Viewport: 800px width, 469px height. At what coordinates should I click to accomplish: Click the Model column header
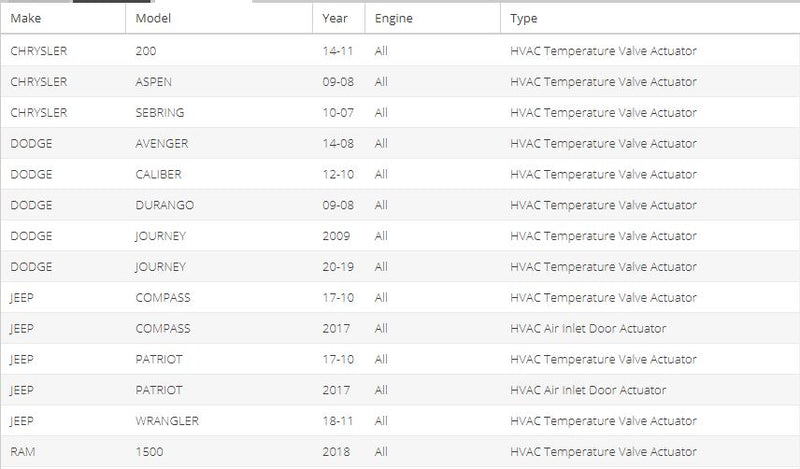pyautogui.click(x=219, y=18)
